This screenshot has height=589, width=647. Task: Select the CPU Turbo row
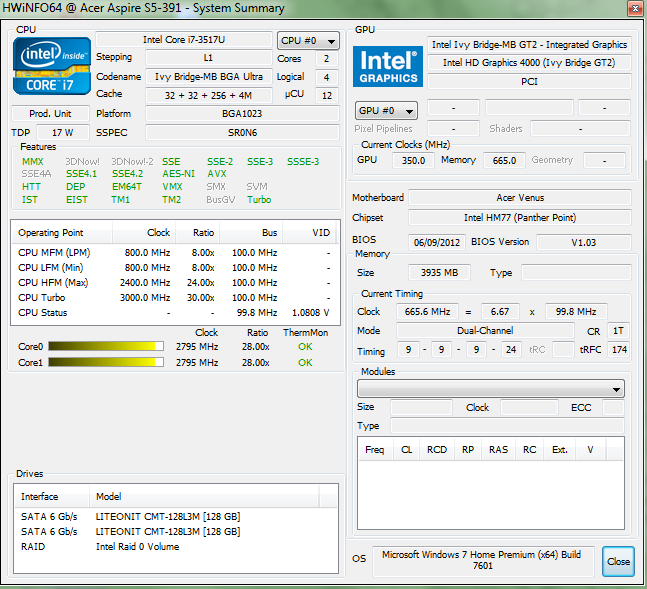click(x=174, y=298)
